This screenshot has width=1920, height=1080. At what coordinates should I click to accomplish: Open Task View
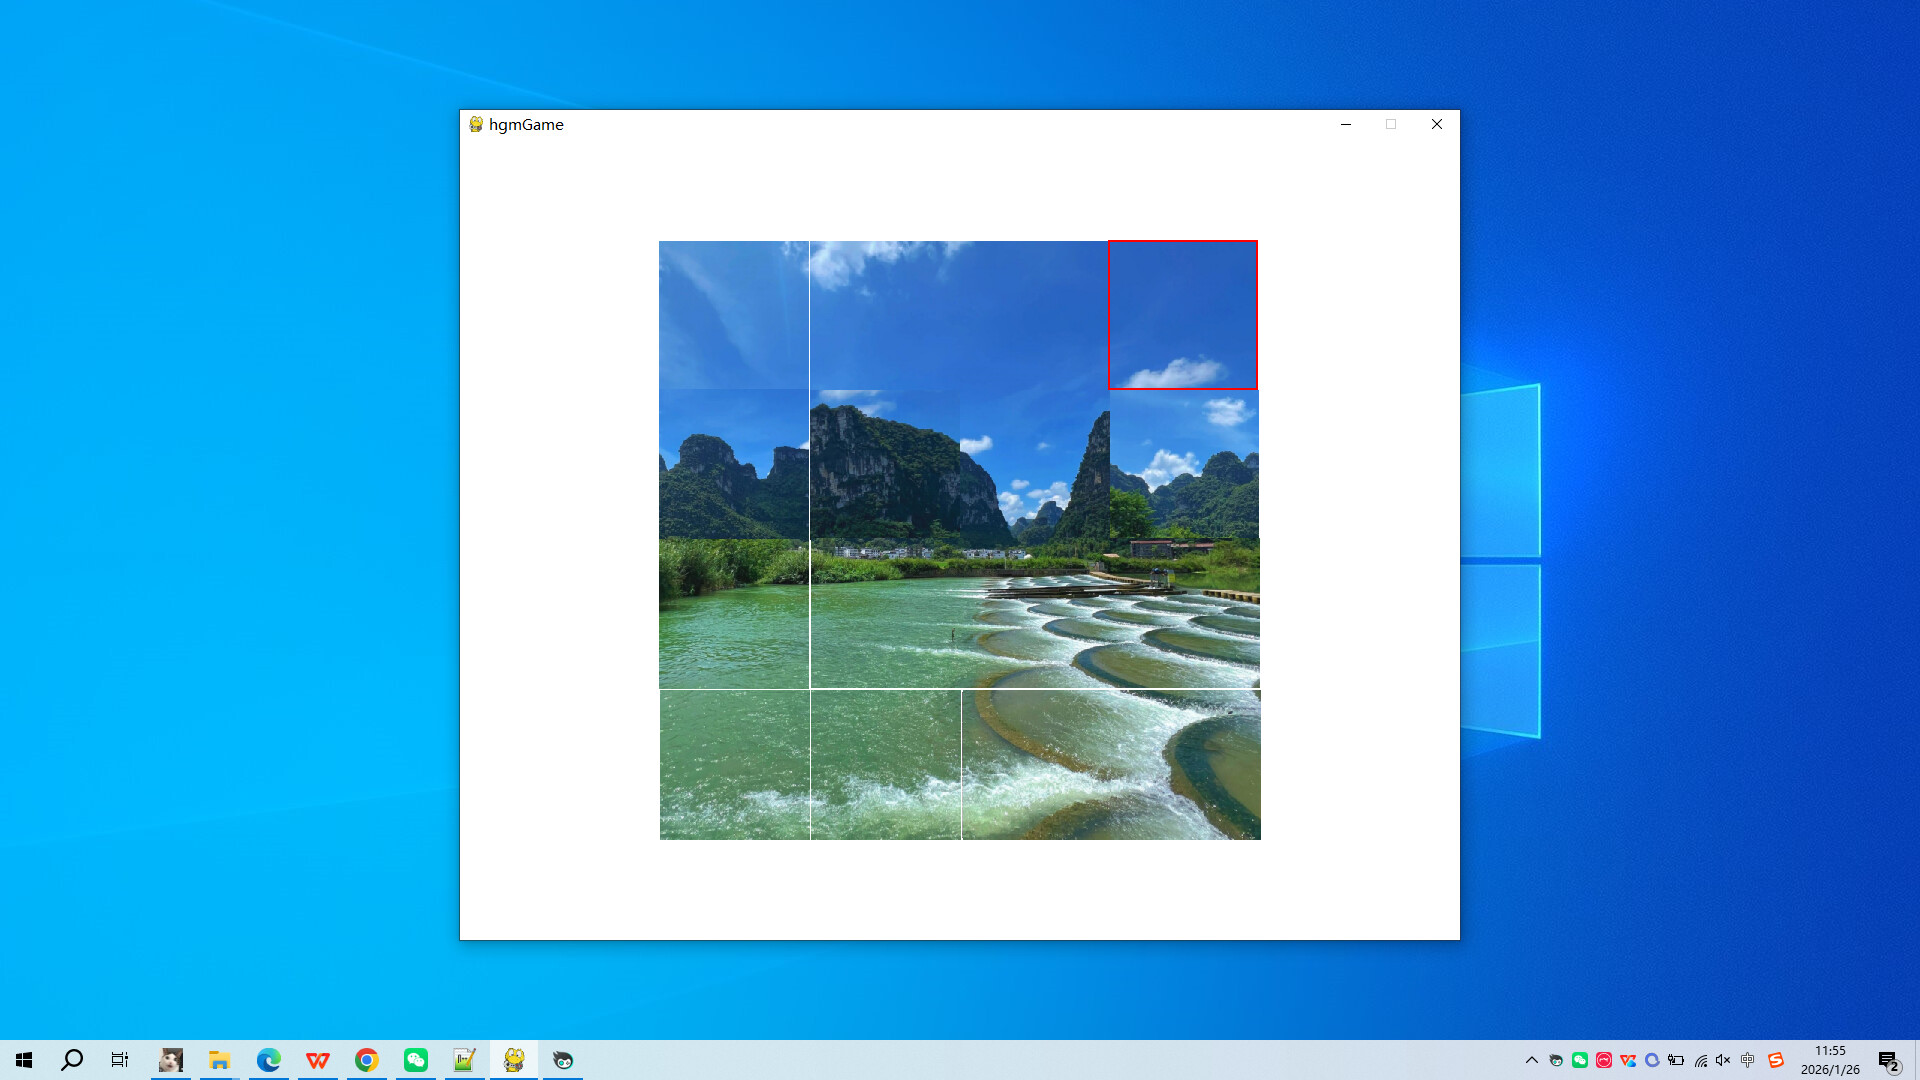[119, 1059]
